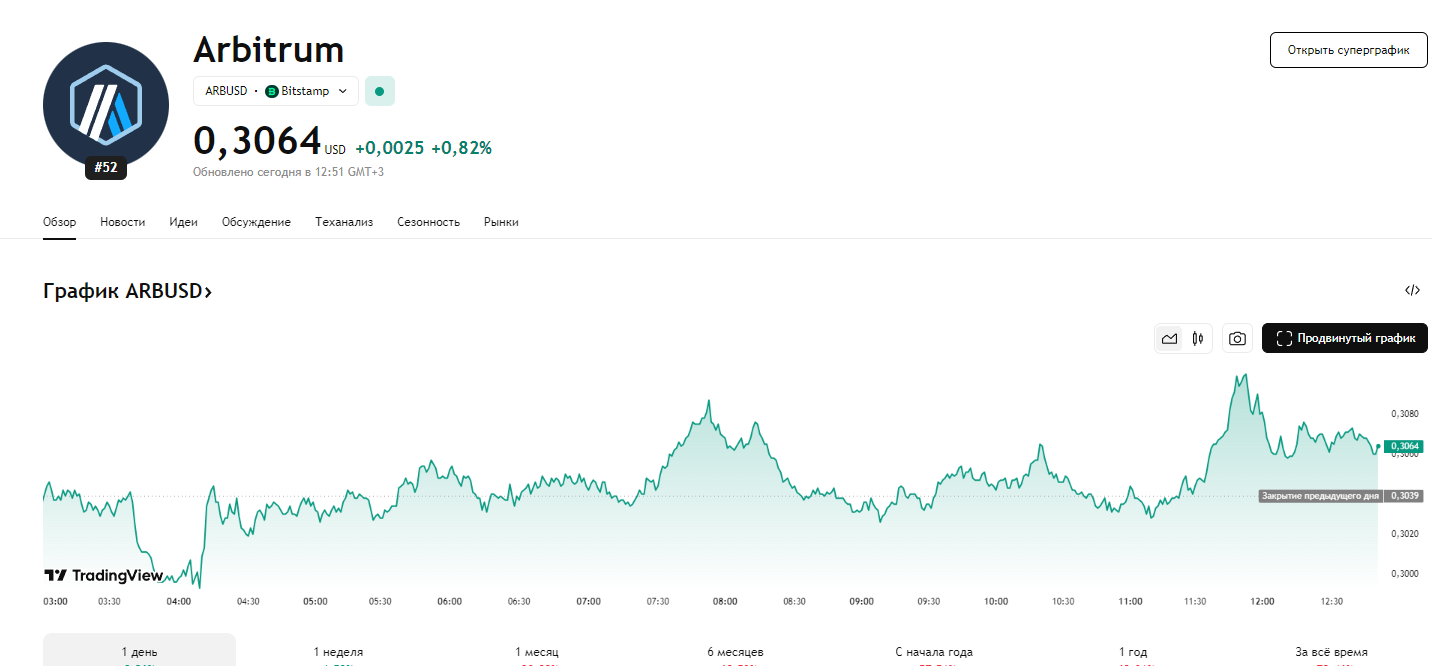Open the График ARBUSD heading link
Screen dimensions: 1432x666
pyautogui.click(x=127, y=291)
